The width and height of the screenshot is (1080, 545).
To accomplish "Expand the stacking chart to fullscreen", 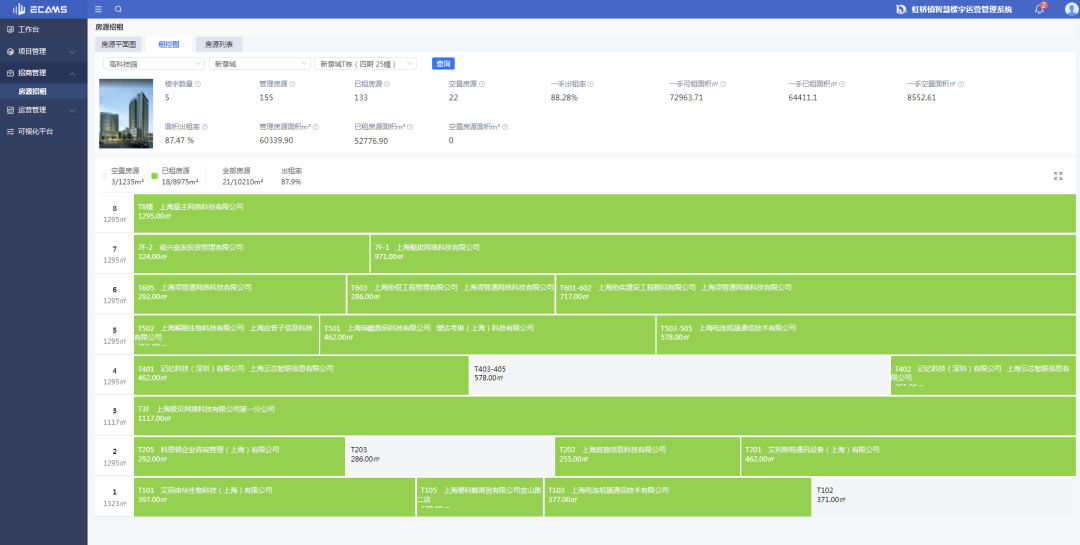I will point(1058,176).
